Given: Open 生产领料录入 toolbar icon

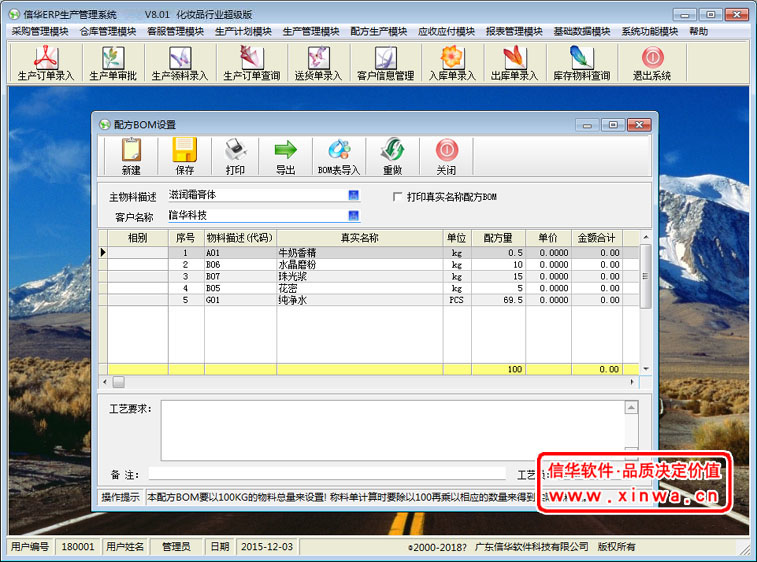Looking at the screenshot, I should pos(180,63).
